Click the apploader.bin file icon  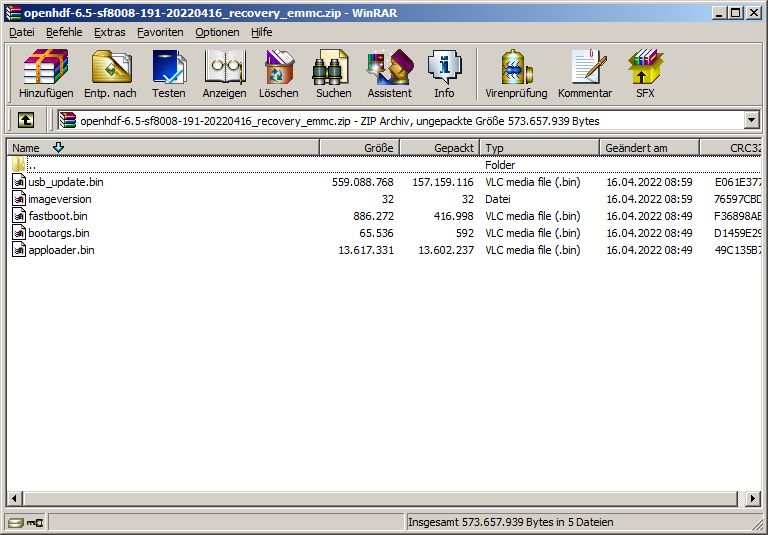19,250
